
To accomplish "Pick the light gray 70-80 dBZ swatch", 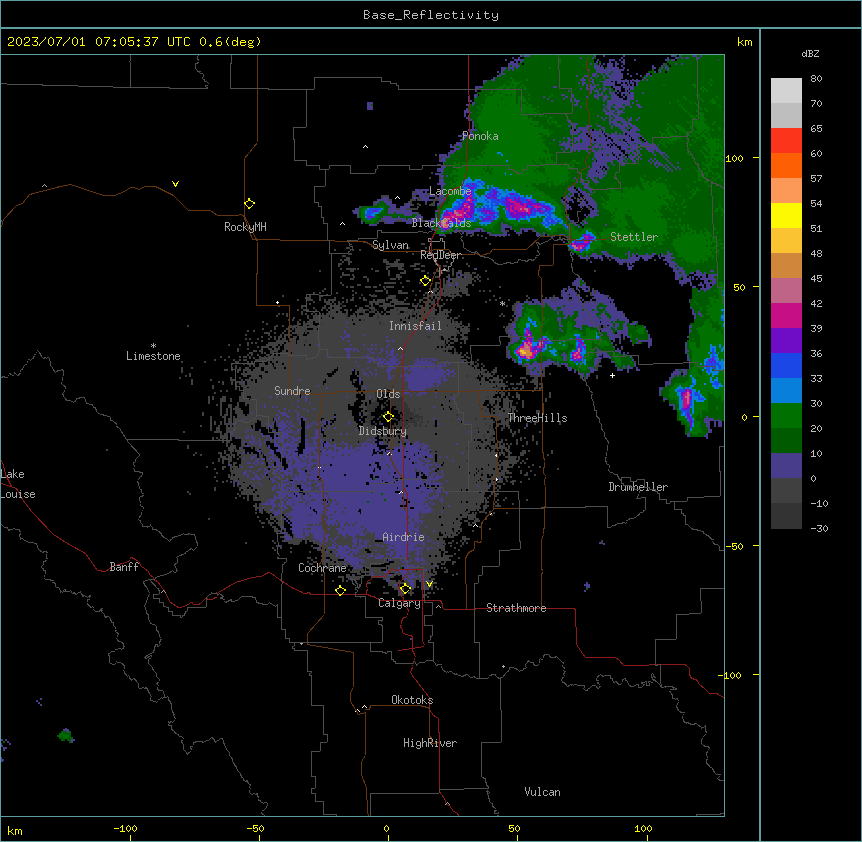I will pos(786,91).
